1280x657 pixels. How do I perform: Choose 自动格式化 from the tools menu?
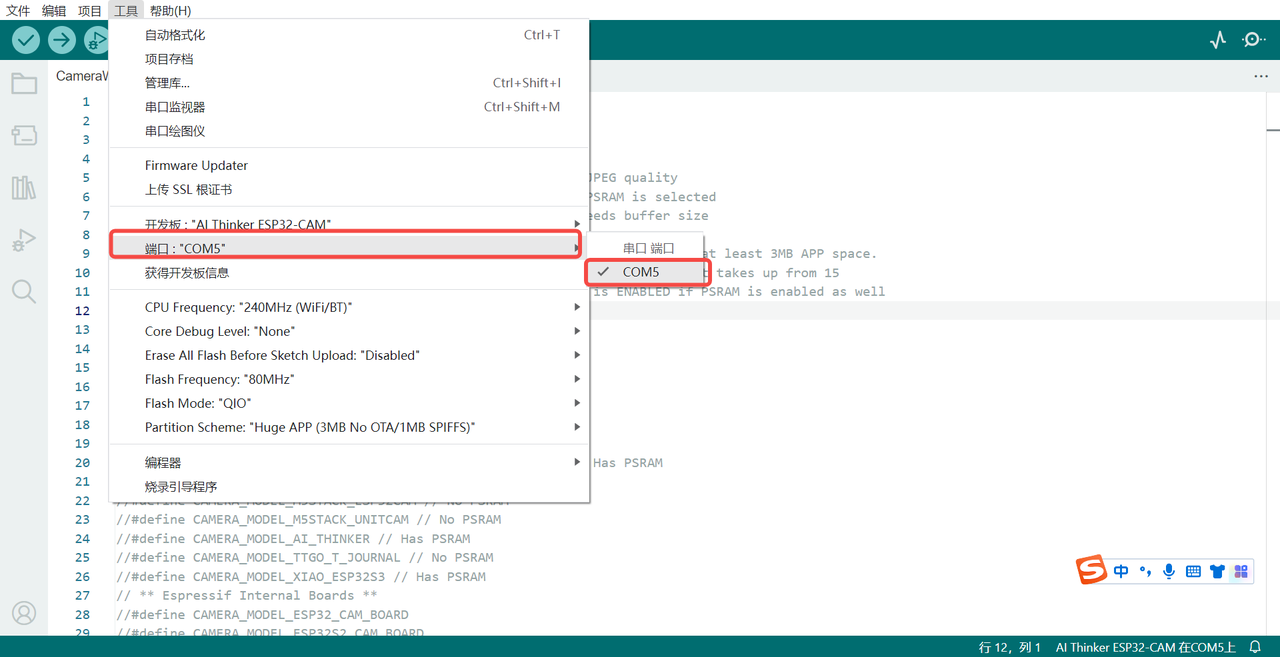coord(349,35)
